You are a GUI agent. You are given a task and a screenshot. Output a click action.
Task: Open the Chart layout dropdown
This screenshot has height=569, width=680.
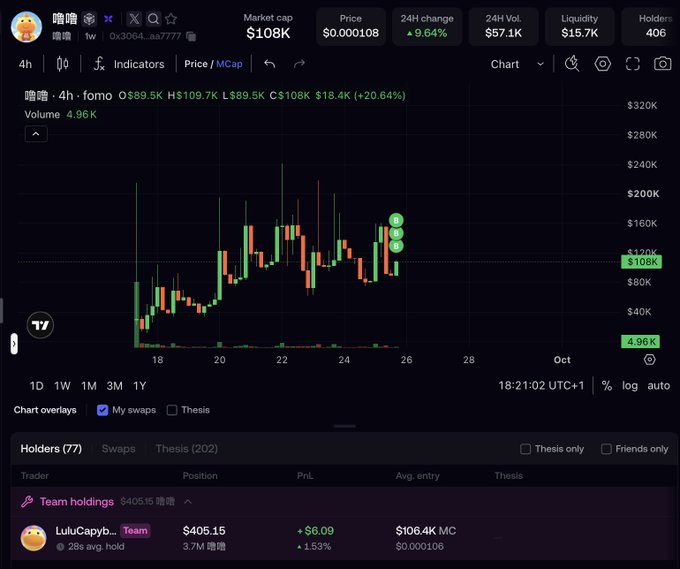tap(517, 64)
